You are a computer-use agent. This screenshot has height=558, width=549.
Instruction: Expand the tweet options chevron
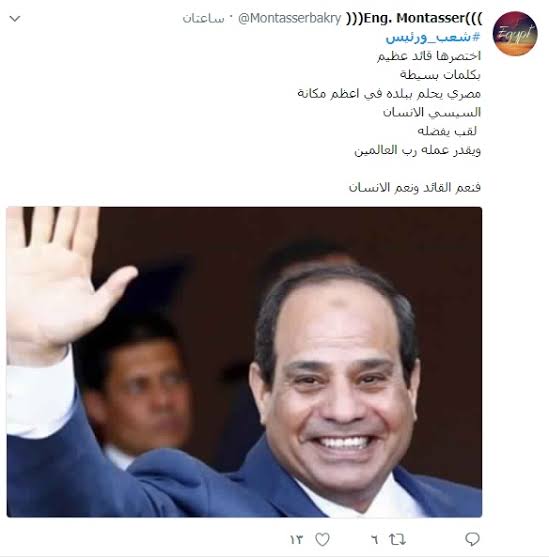tap(15, 19)
